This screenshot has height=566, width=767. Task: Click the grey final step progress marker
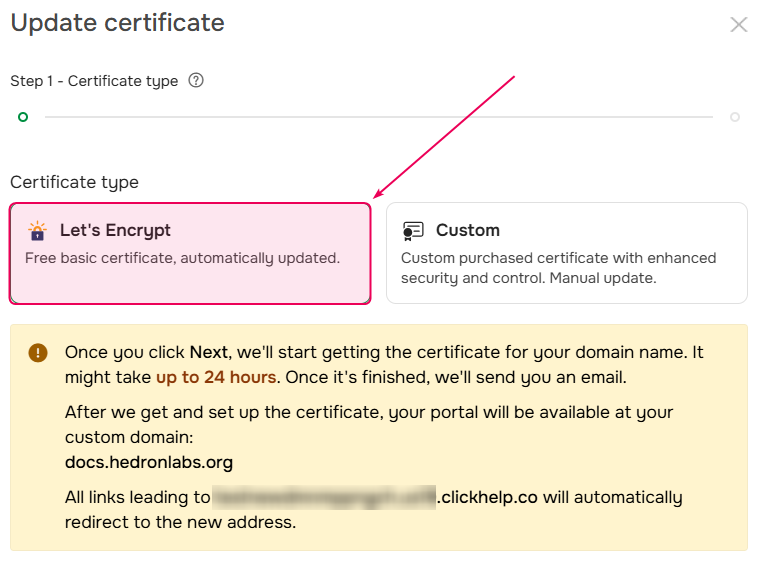(735, 117)
